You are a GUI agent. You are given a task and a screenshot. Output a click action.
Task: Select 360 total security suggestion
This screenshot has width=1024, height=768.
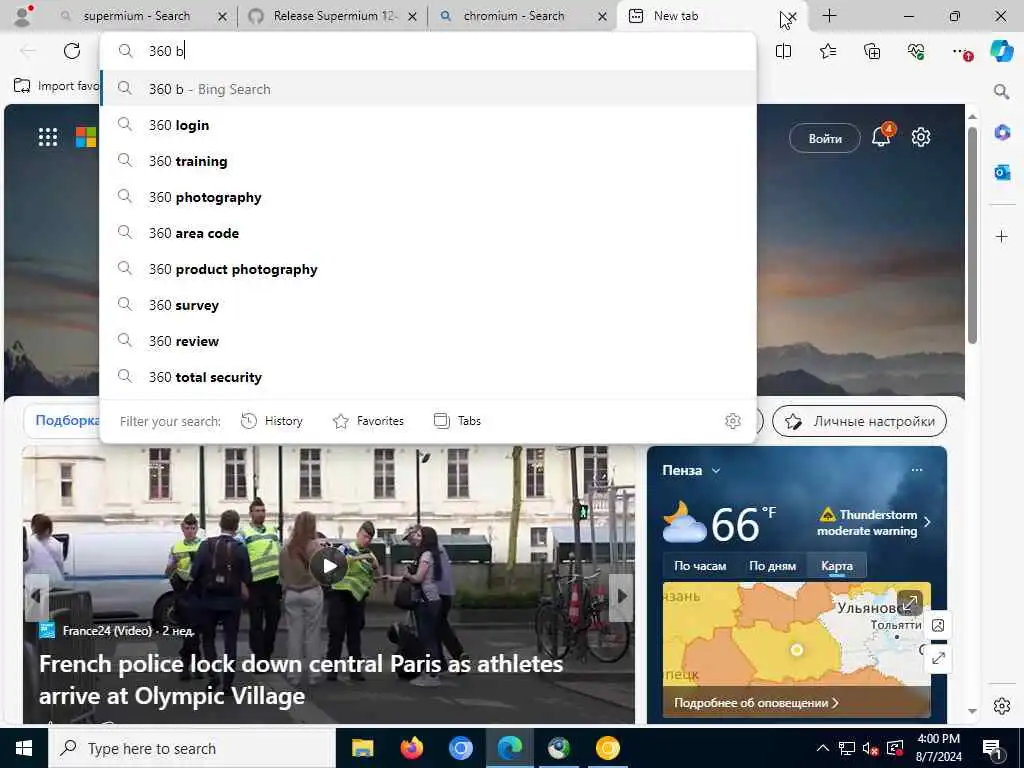click(x=428, y=376)
